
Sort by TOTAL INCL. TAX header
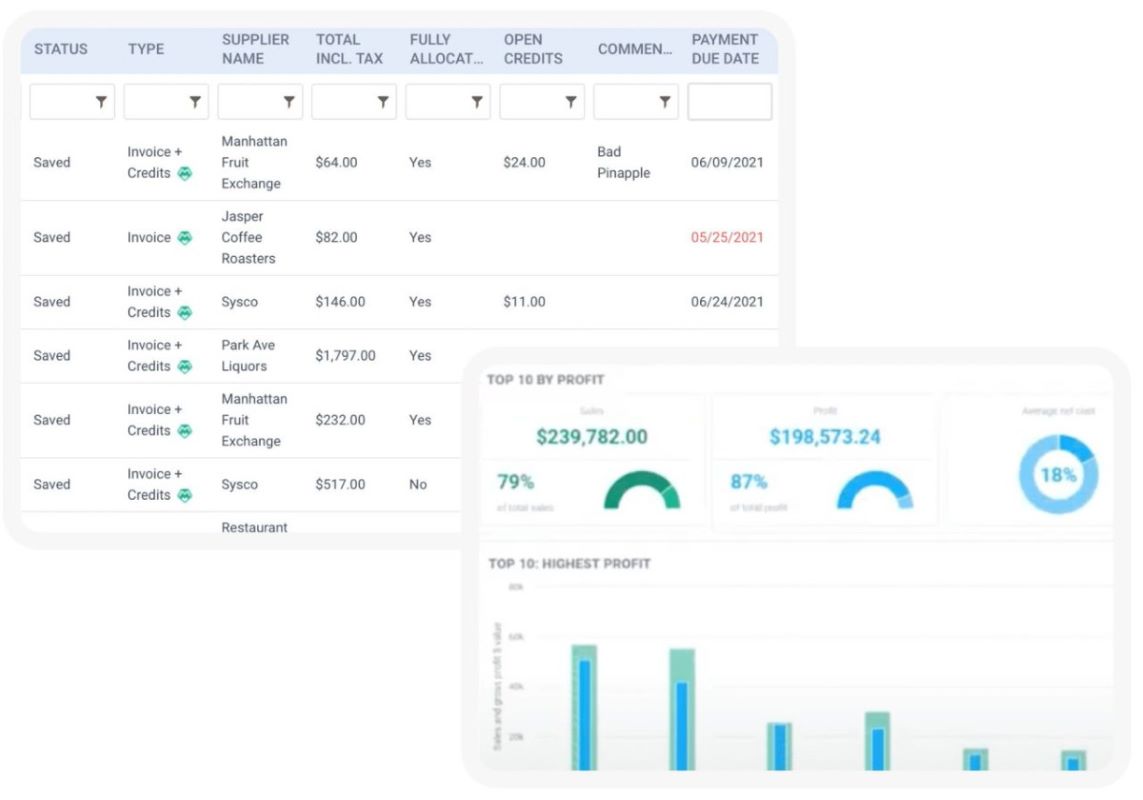pos(349,49)
